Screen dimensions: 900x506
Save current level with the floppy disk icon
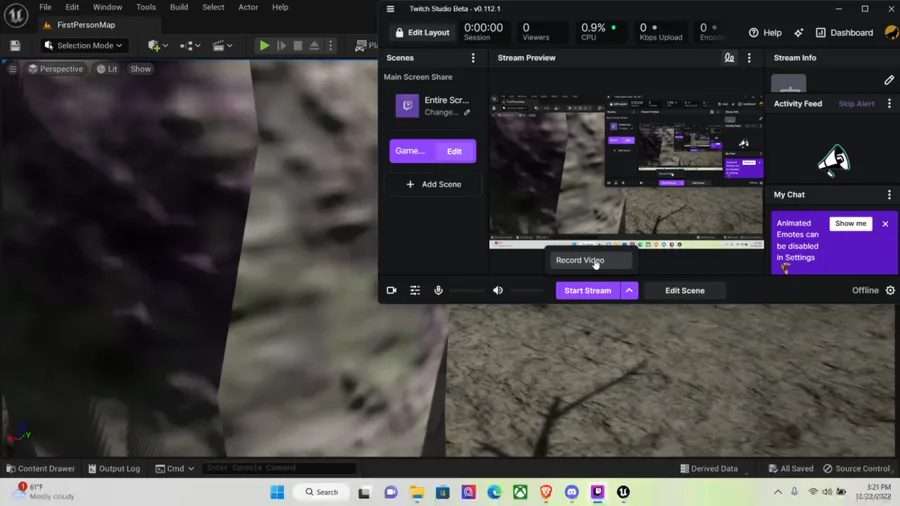[15, 45]
